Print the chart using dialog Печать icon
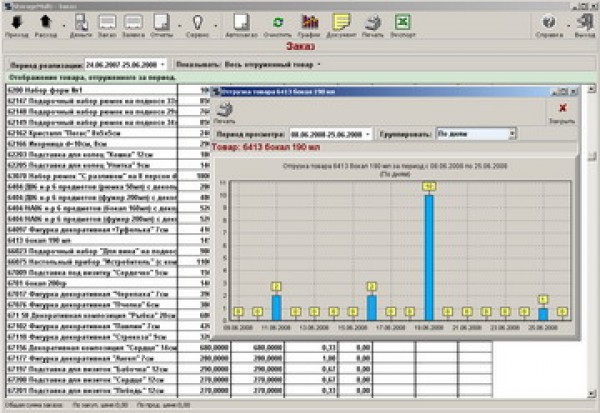600x413 pixels. 225,110
